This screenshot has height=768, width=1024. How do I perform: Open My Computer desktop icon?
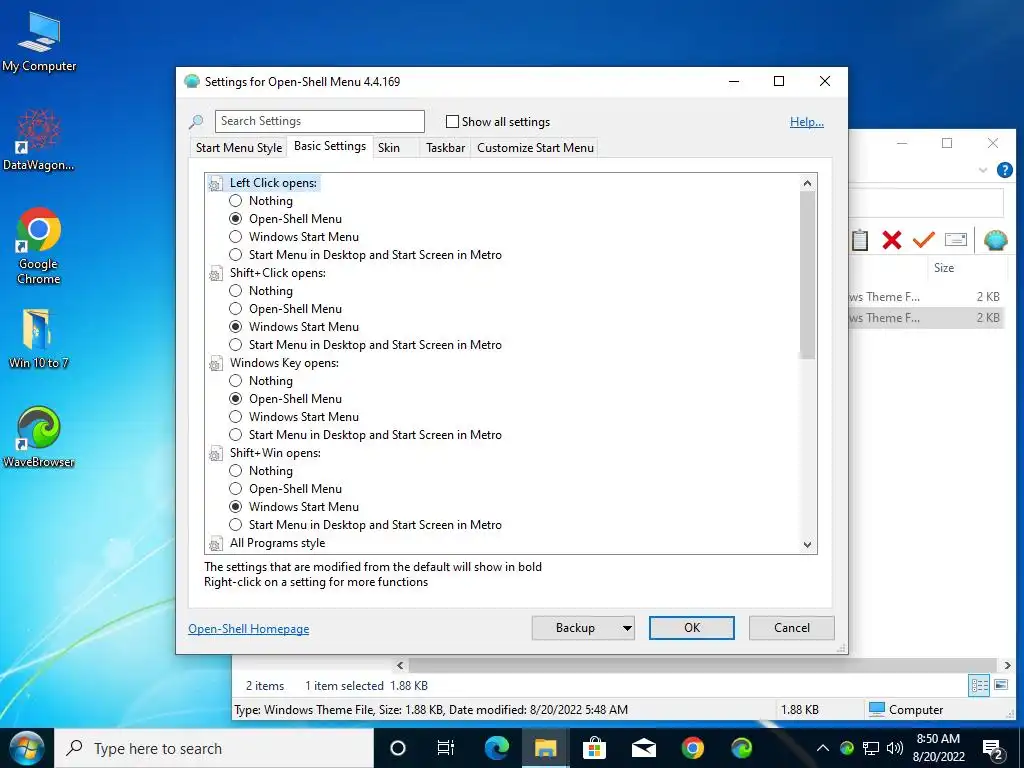(39, 42)
